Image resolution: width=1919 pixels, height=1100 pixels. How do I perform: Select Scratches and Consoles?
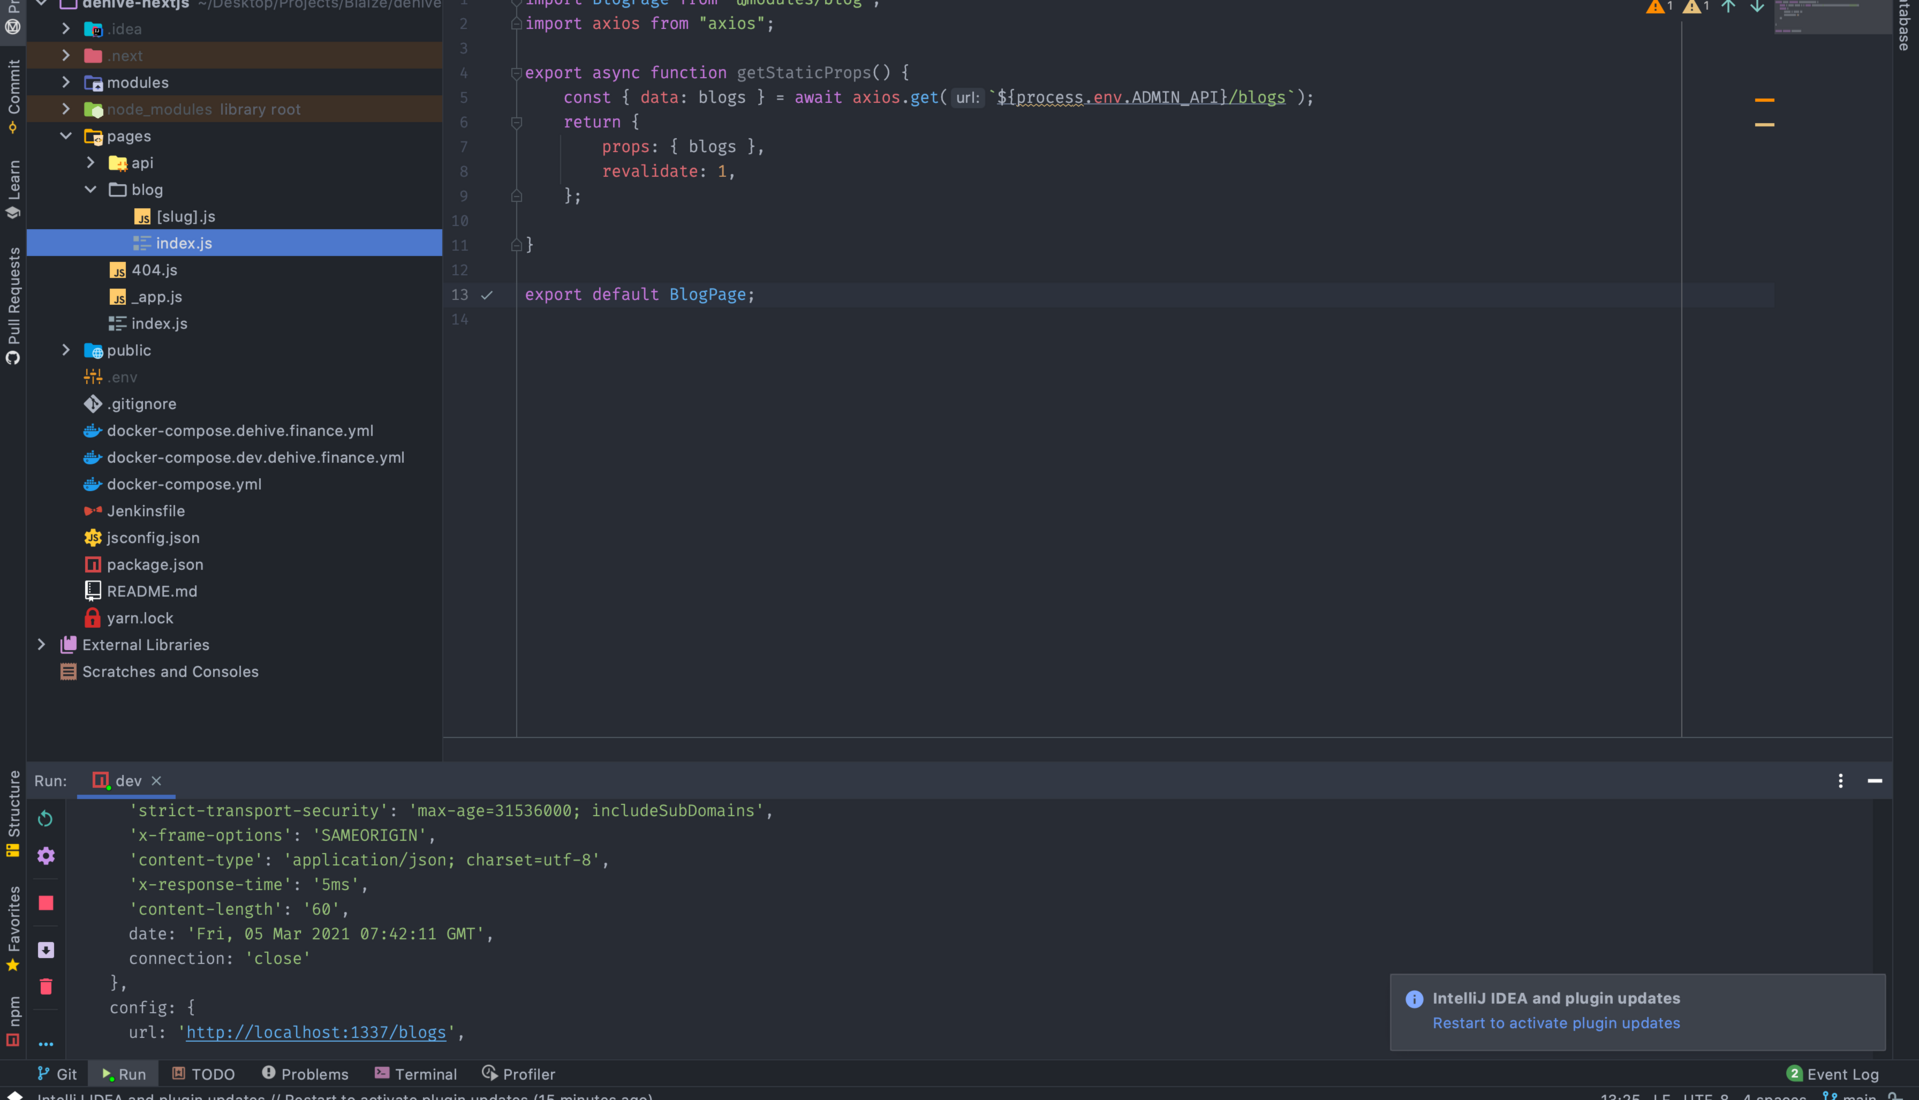click(170, 672)
